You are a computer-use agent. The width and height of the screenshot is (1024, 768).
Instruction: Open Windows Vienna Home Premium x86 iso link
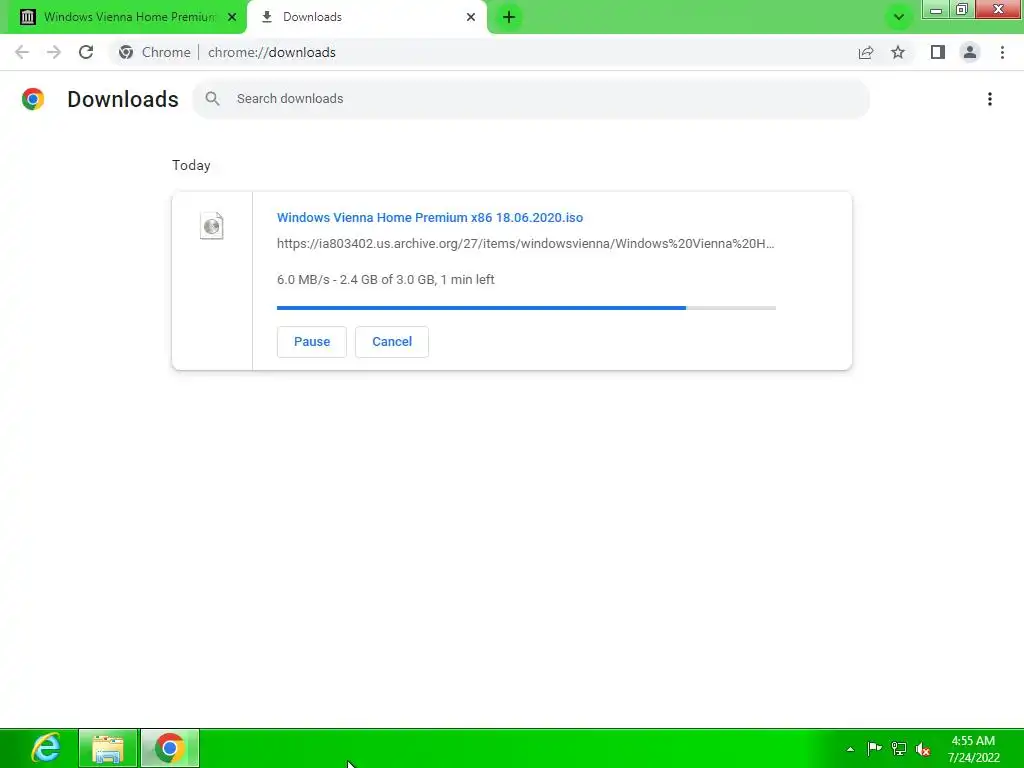[430, 217]
